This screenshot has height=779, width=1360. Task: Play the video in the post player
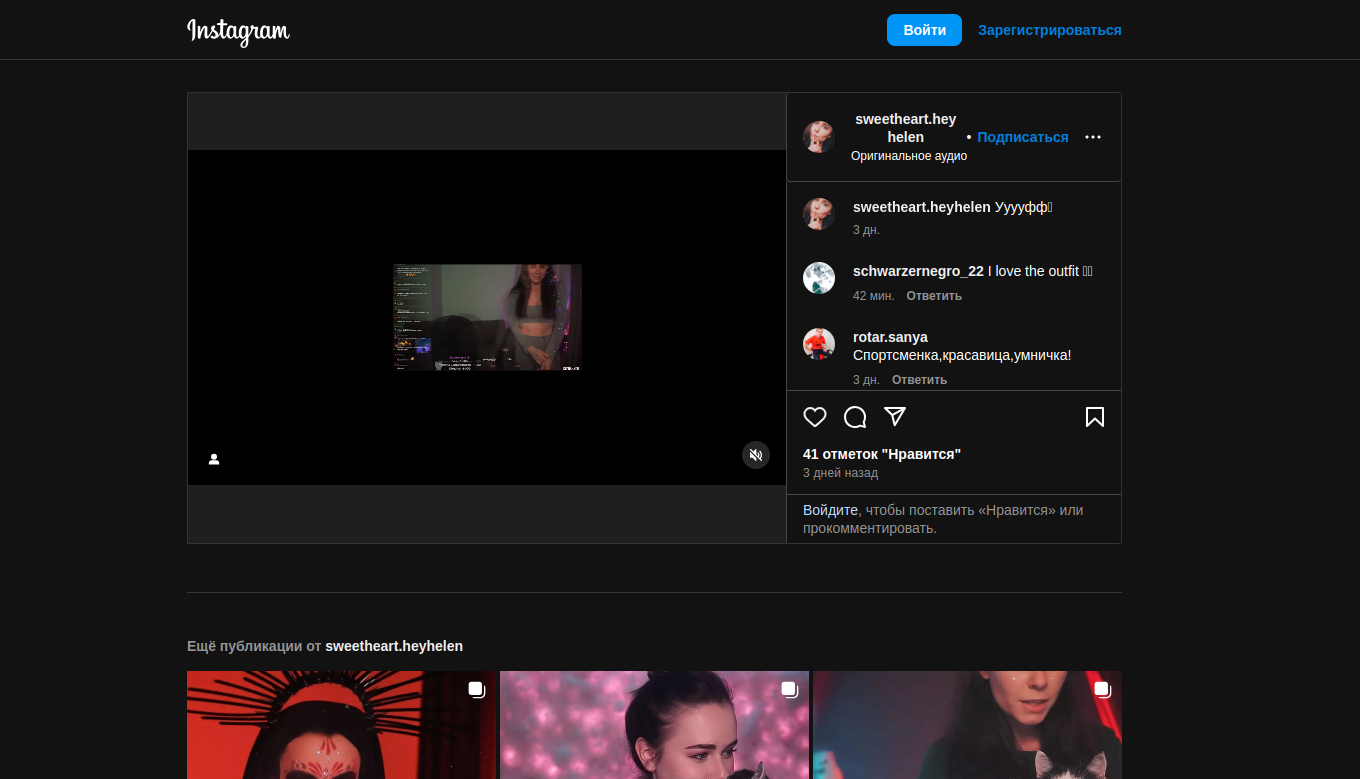[x=487, y=317]
